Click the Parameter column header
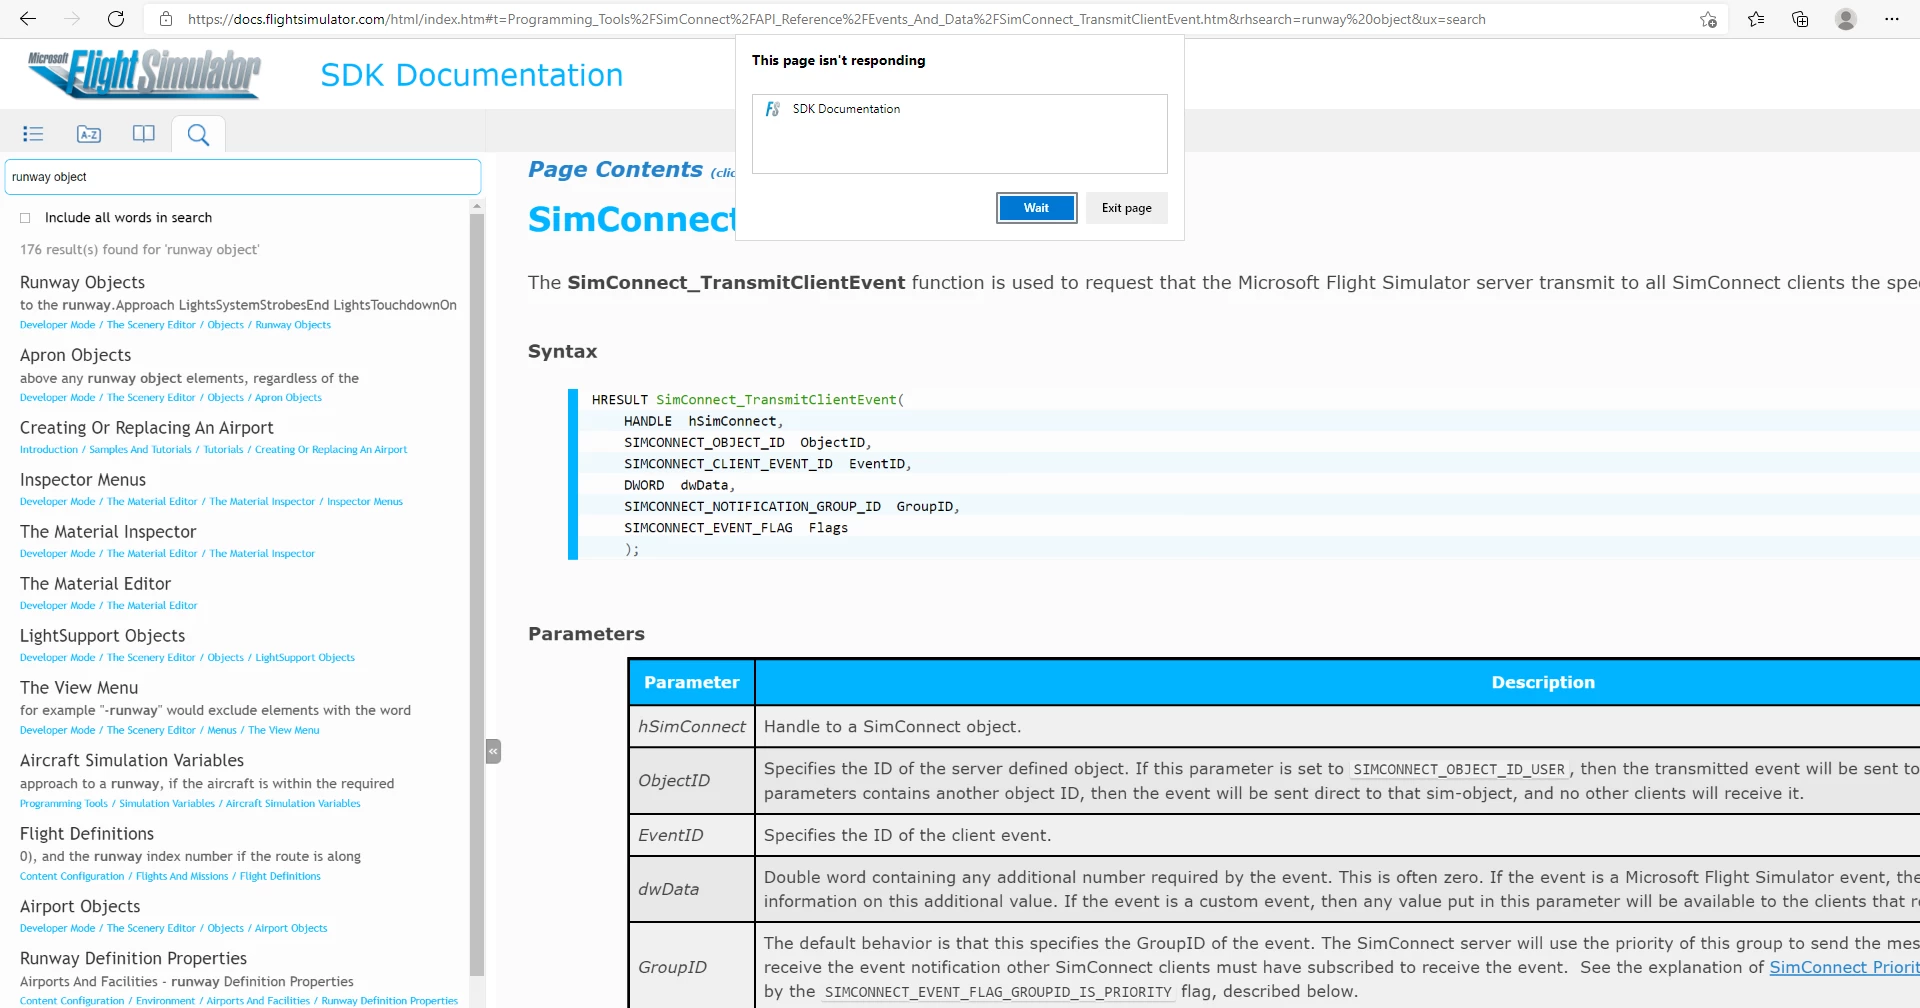The width and height of the screenshot is (1920, 1008). (x=691, y=682)
